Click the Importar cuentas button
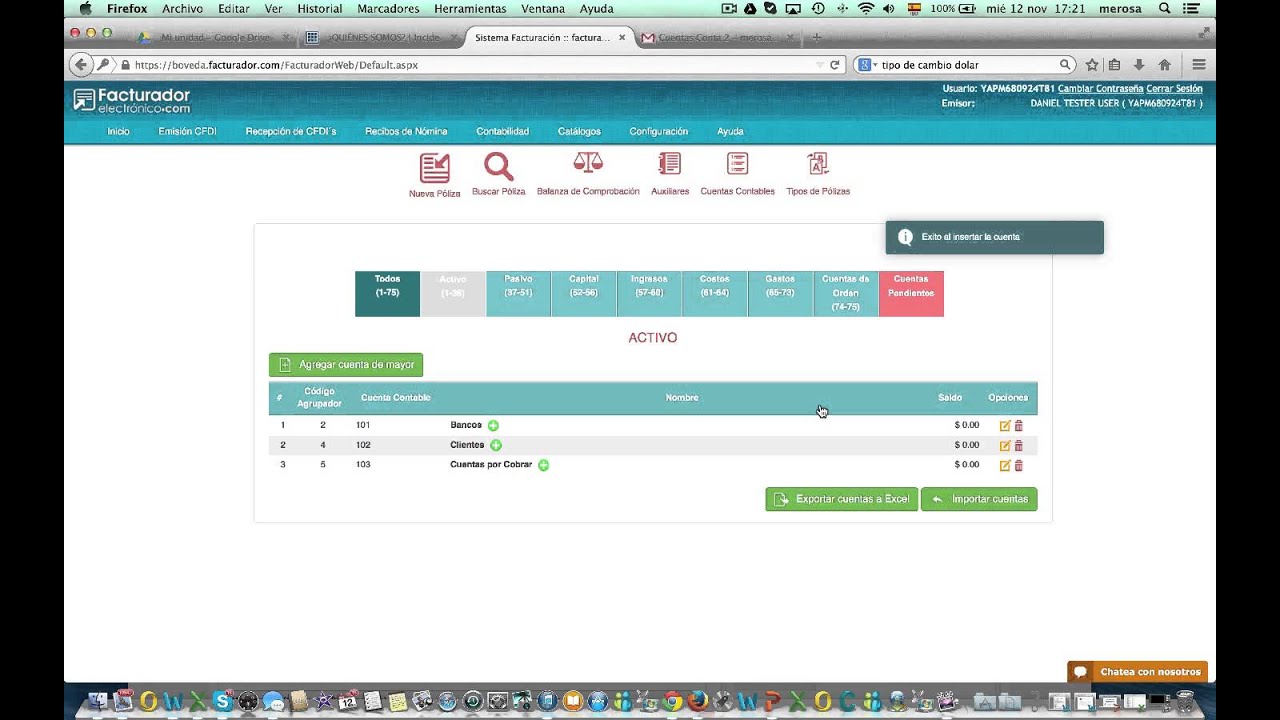 point(979,499)
